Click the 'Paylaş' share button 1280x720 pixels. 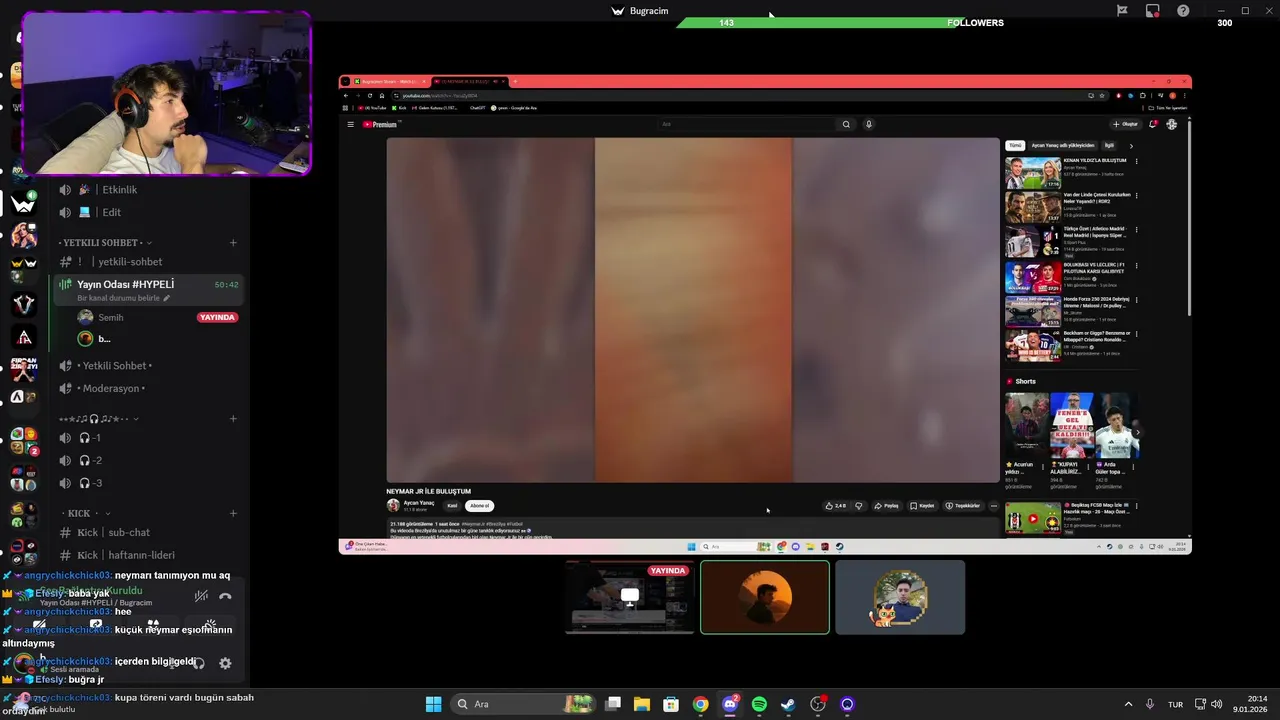pos(886,506)
